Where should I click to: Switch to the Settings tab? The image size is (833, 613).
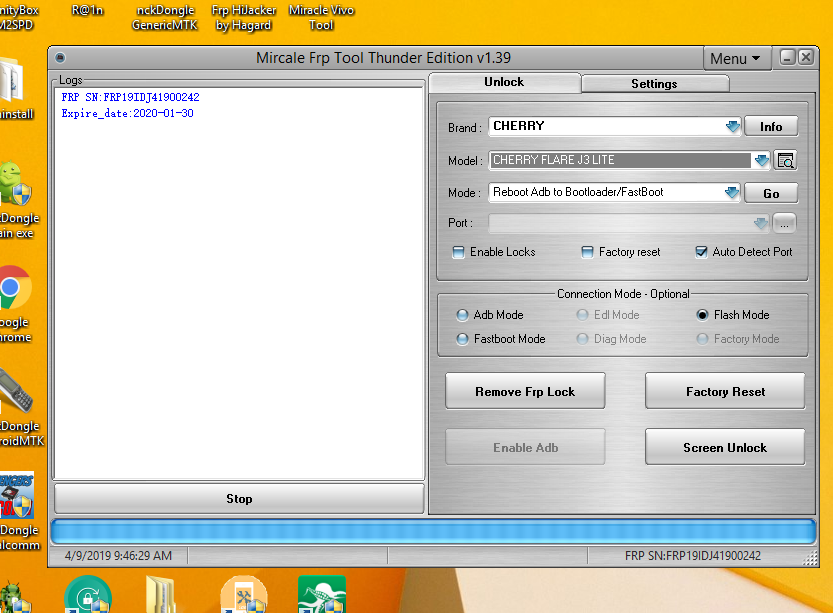654,84
